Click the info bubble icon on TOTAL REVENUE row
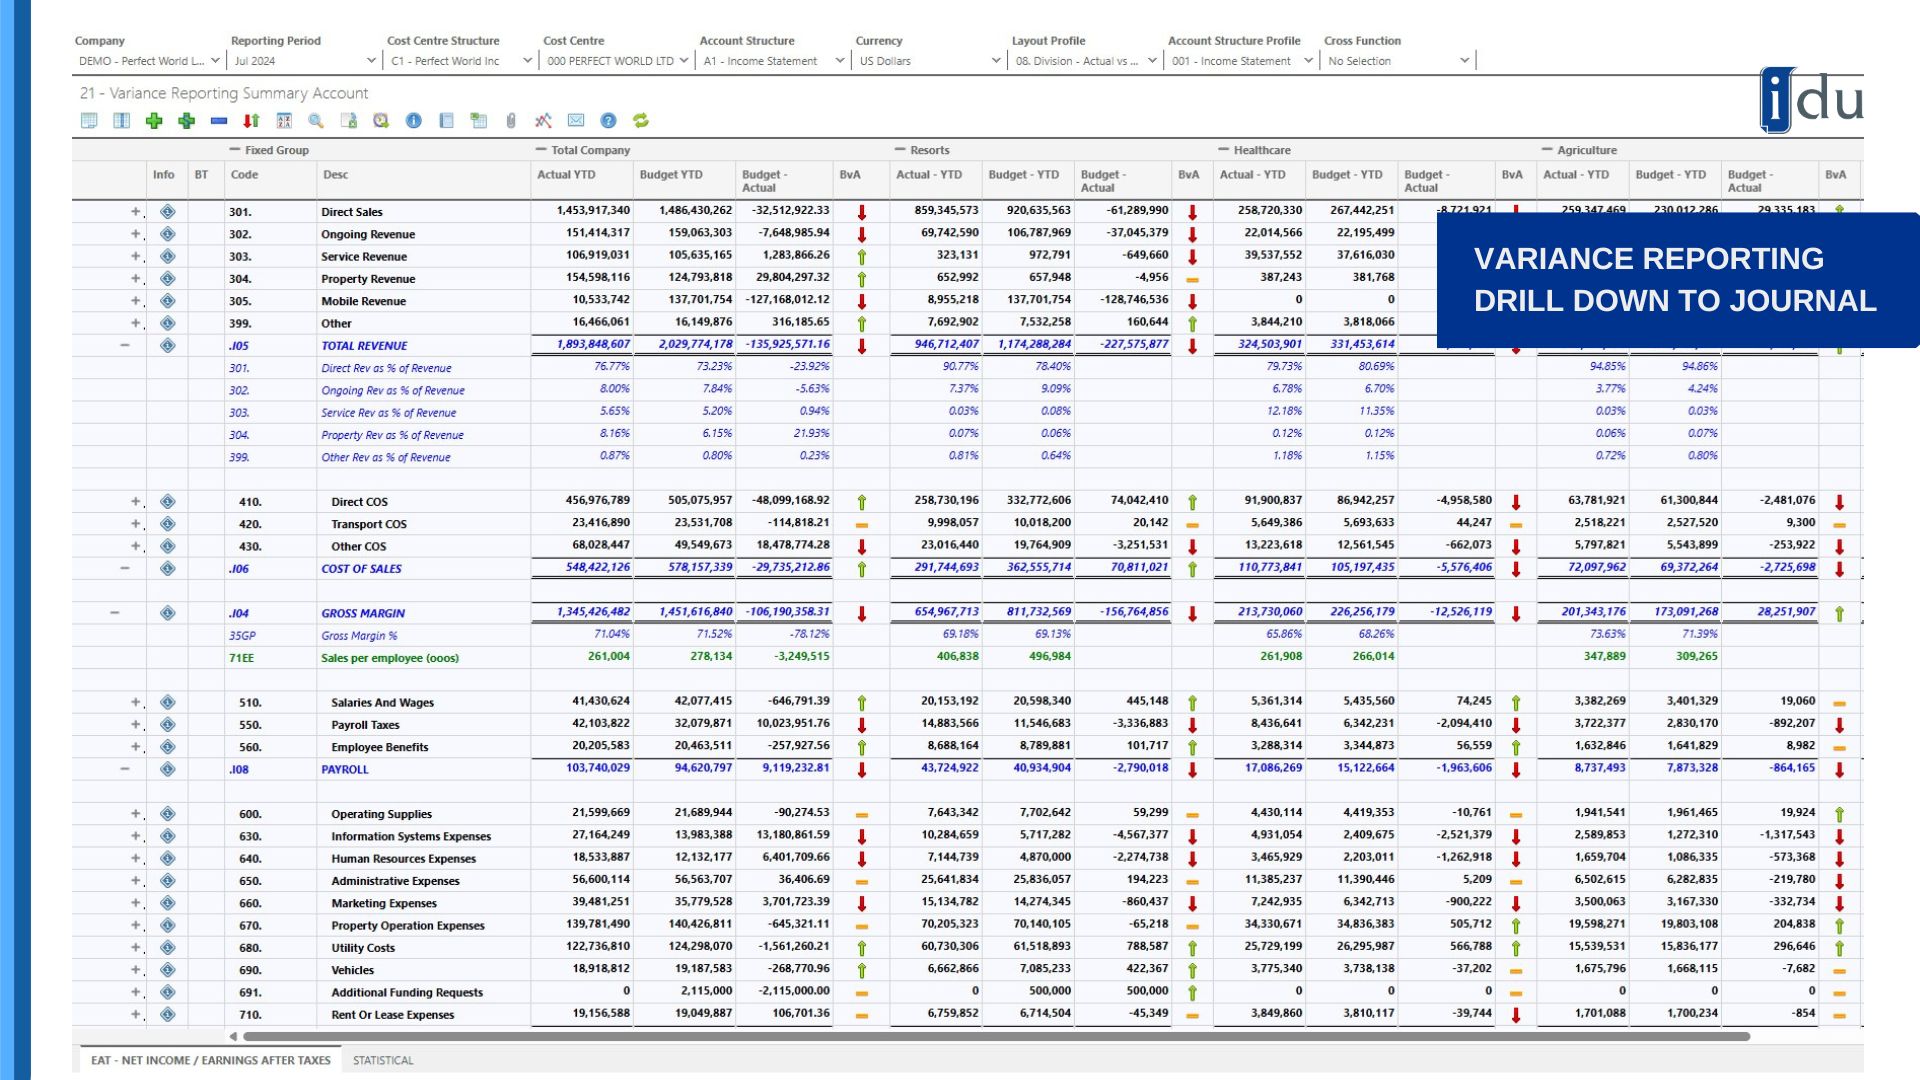The height and width of the screenshot is (1080, 1920). click(x=167, y=345)
